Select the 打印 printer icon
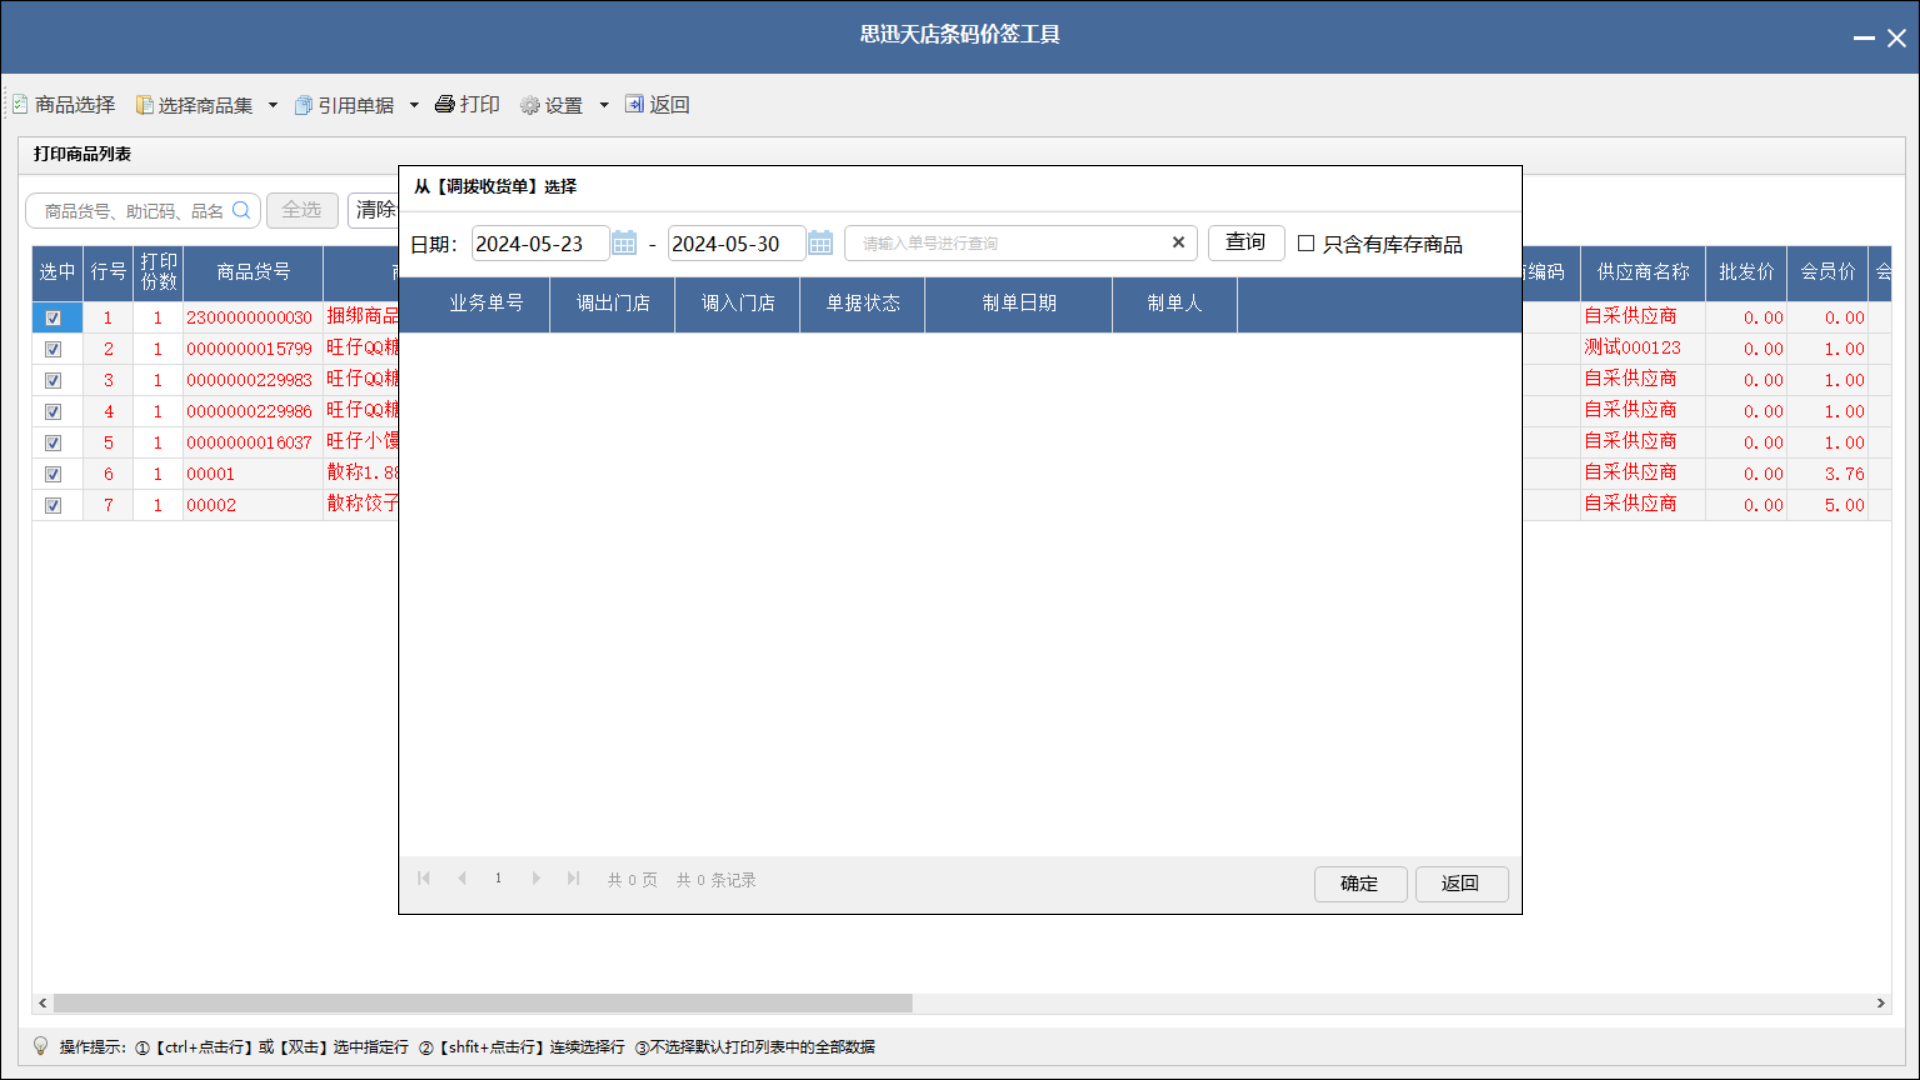 [444, 104]
